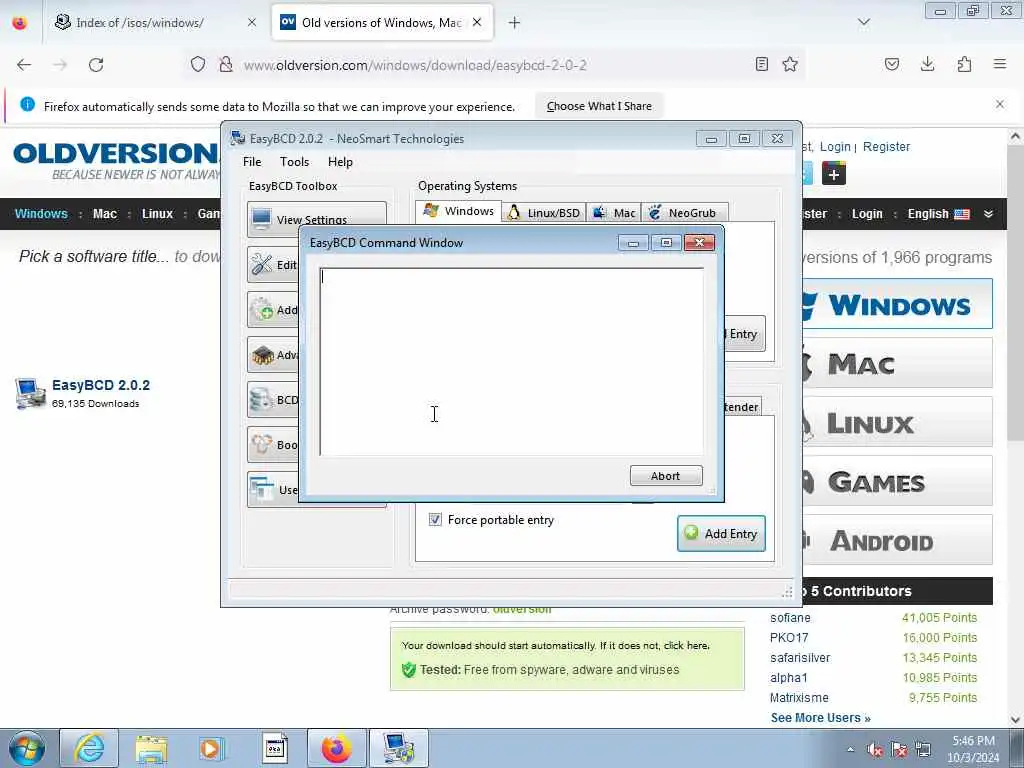Switch to the Windows operating systems tab
Viewport: 1024px width, 768px height.
click(458, 211)
